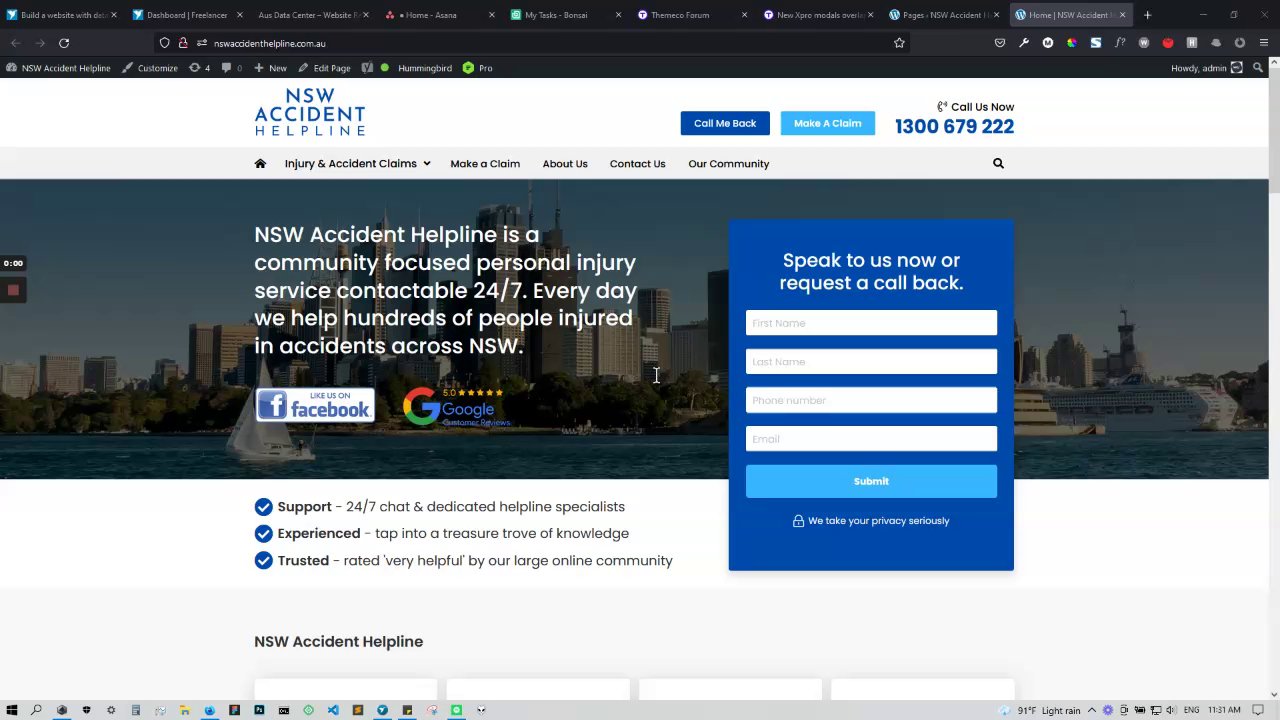
Task: Click the Call Me Back button
Action: [x=725, y=123]
